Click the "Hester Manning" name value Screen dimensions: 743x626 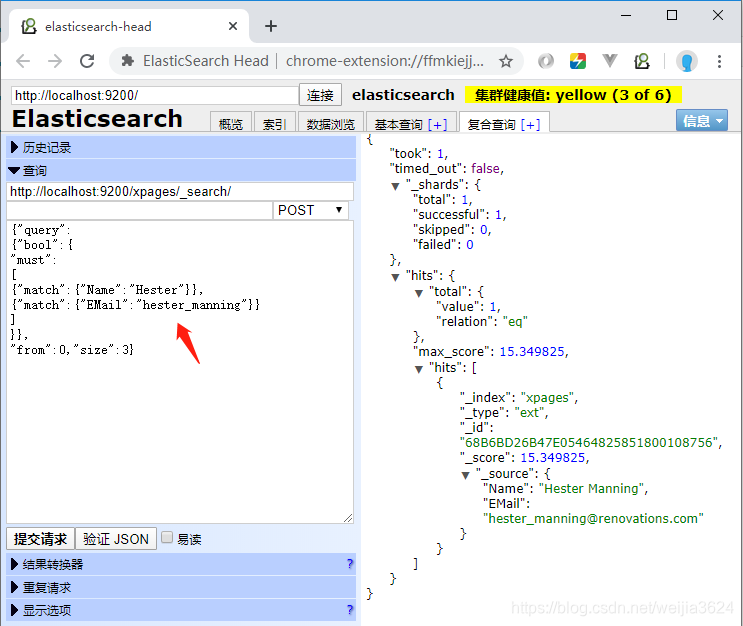tap(592, 489)
